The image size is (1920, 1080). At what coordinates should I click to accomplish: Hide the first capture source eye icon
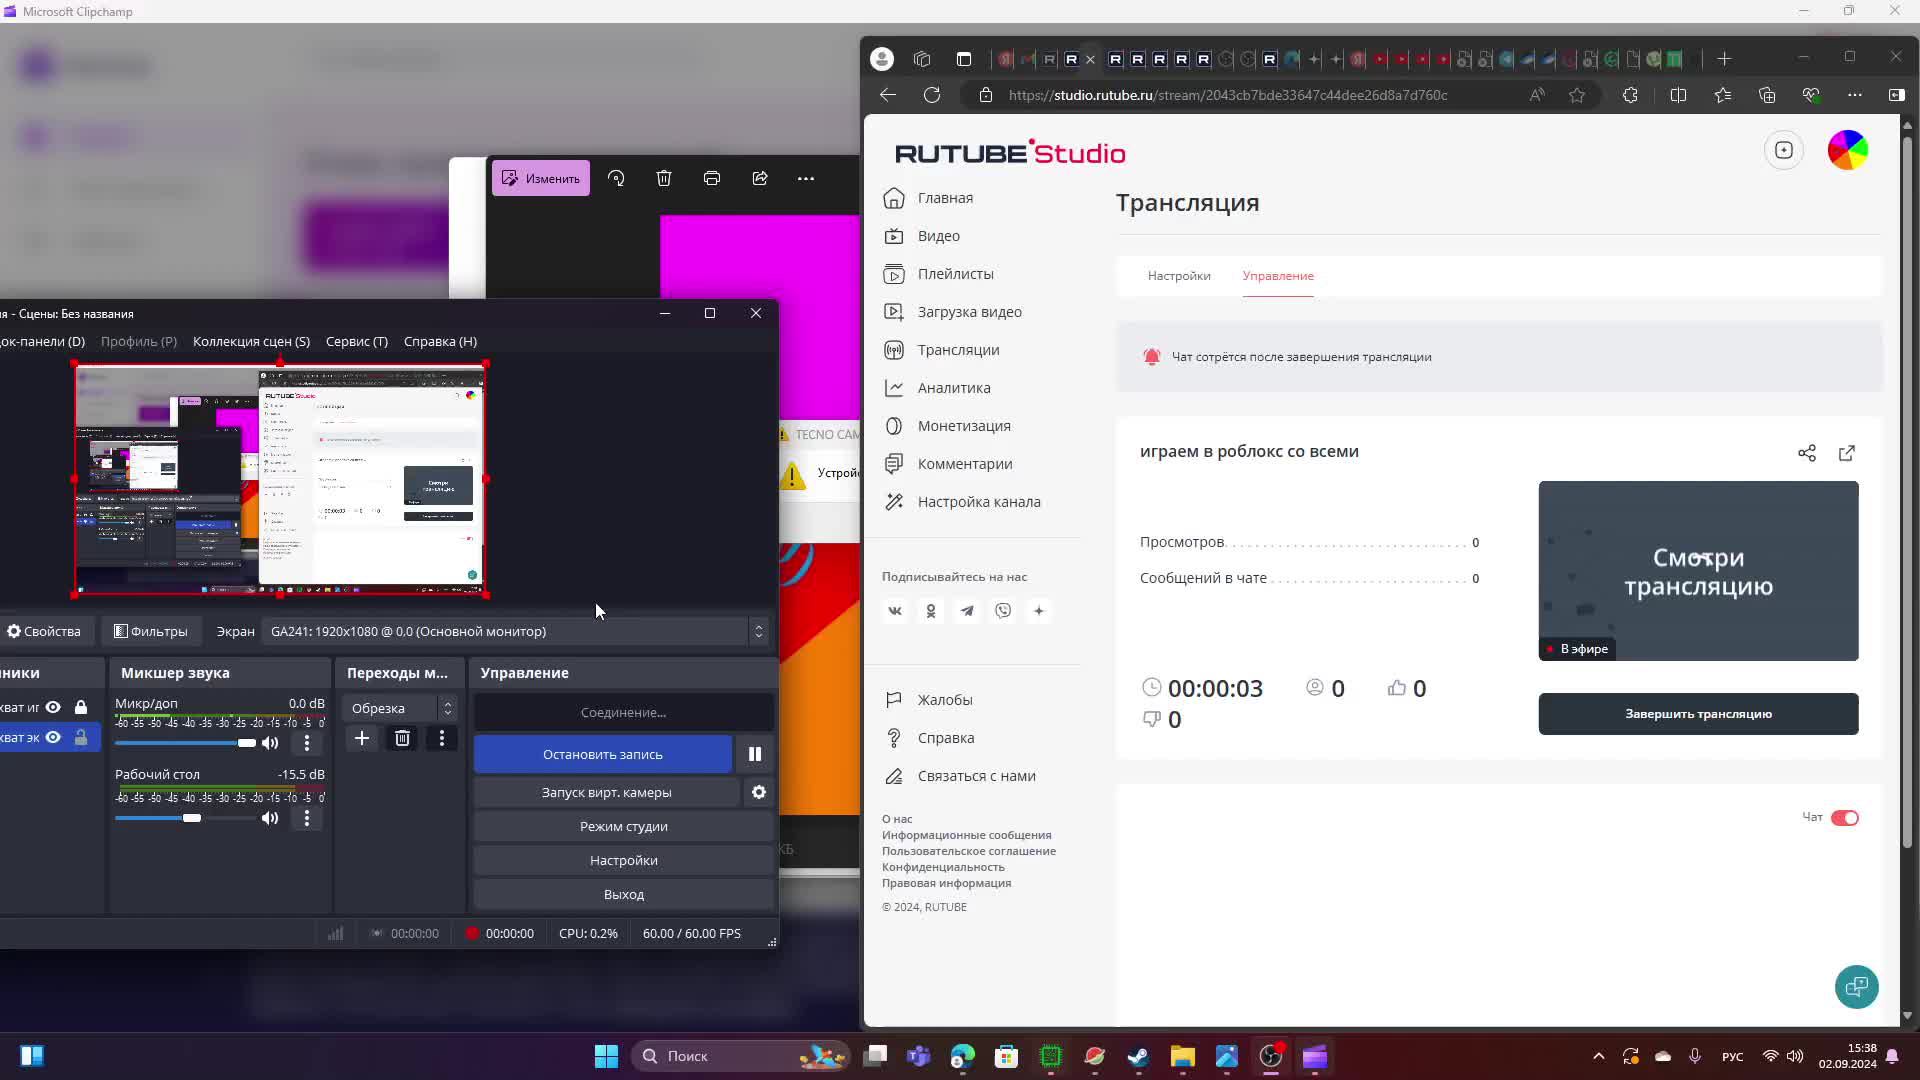[53, 707]
